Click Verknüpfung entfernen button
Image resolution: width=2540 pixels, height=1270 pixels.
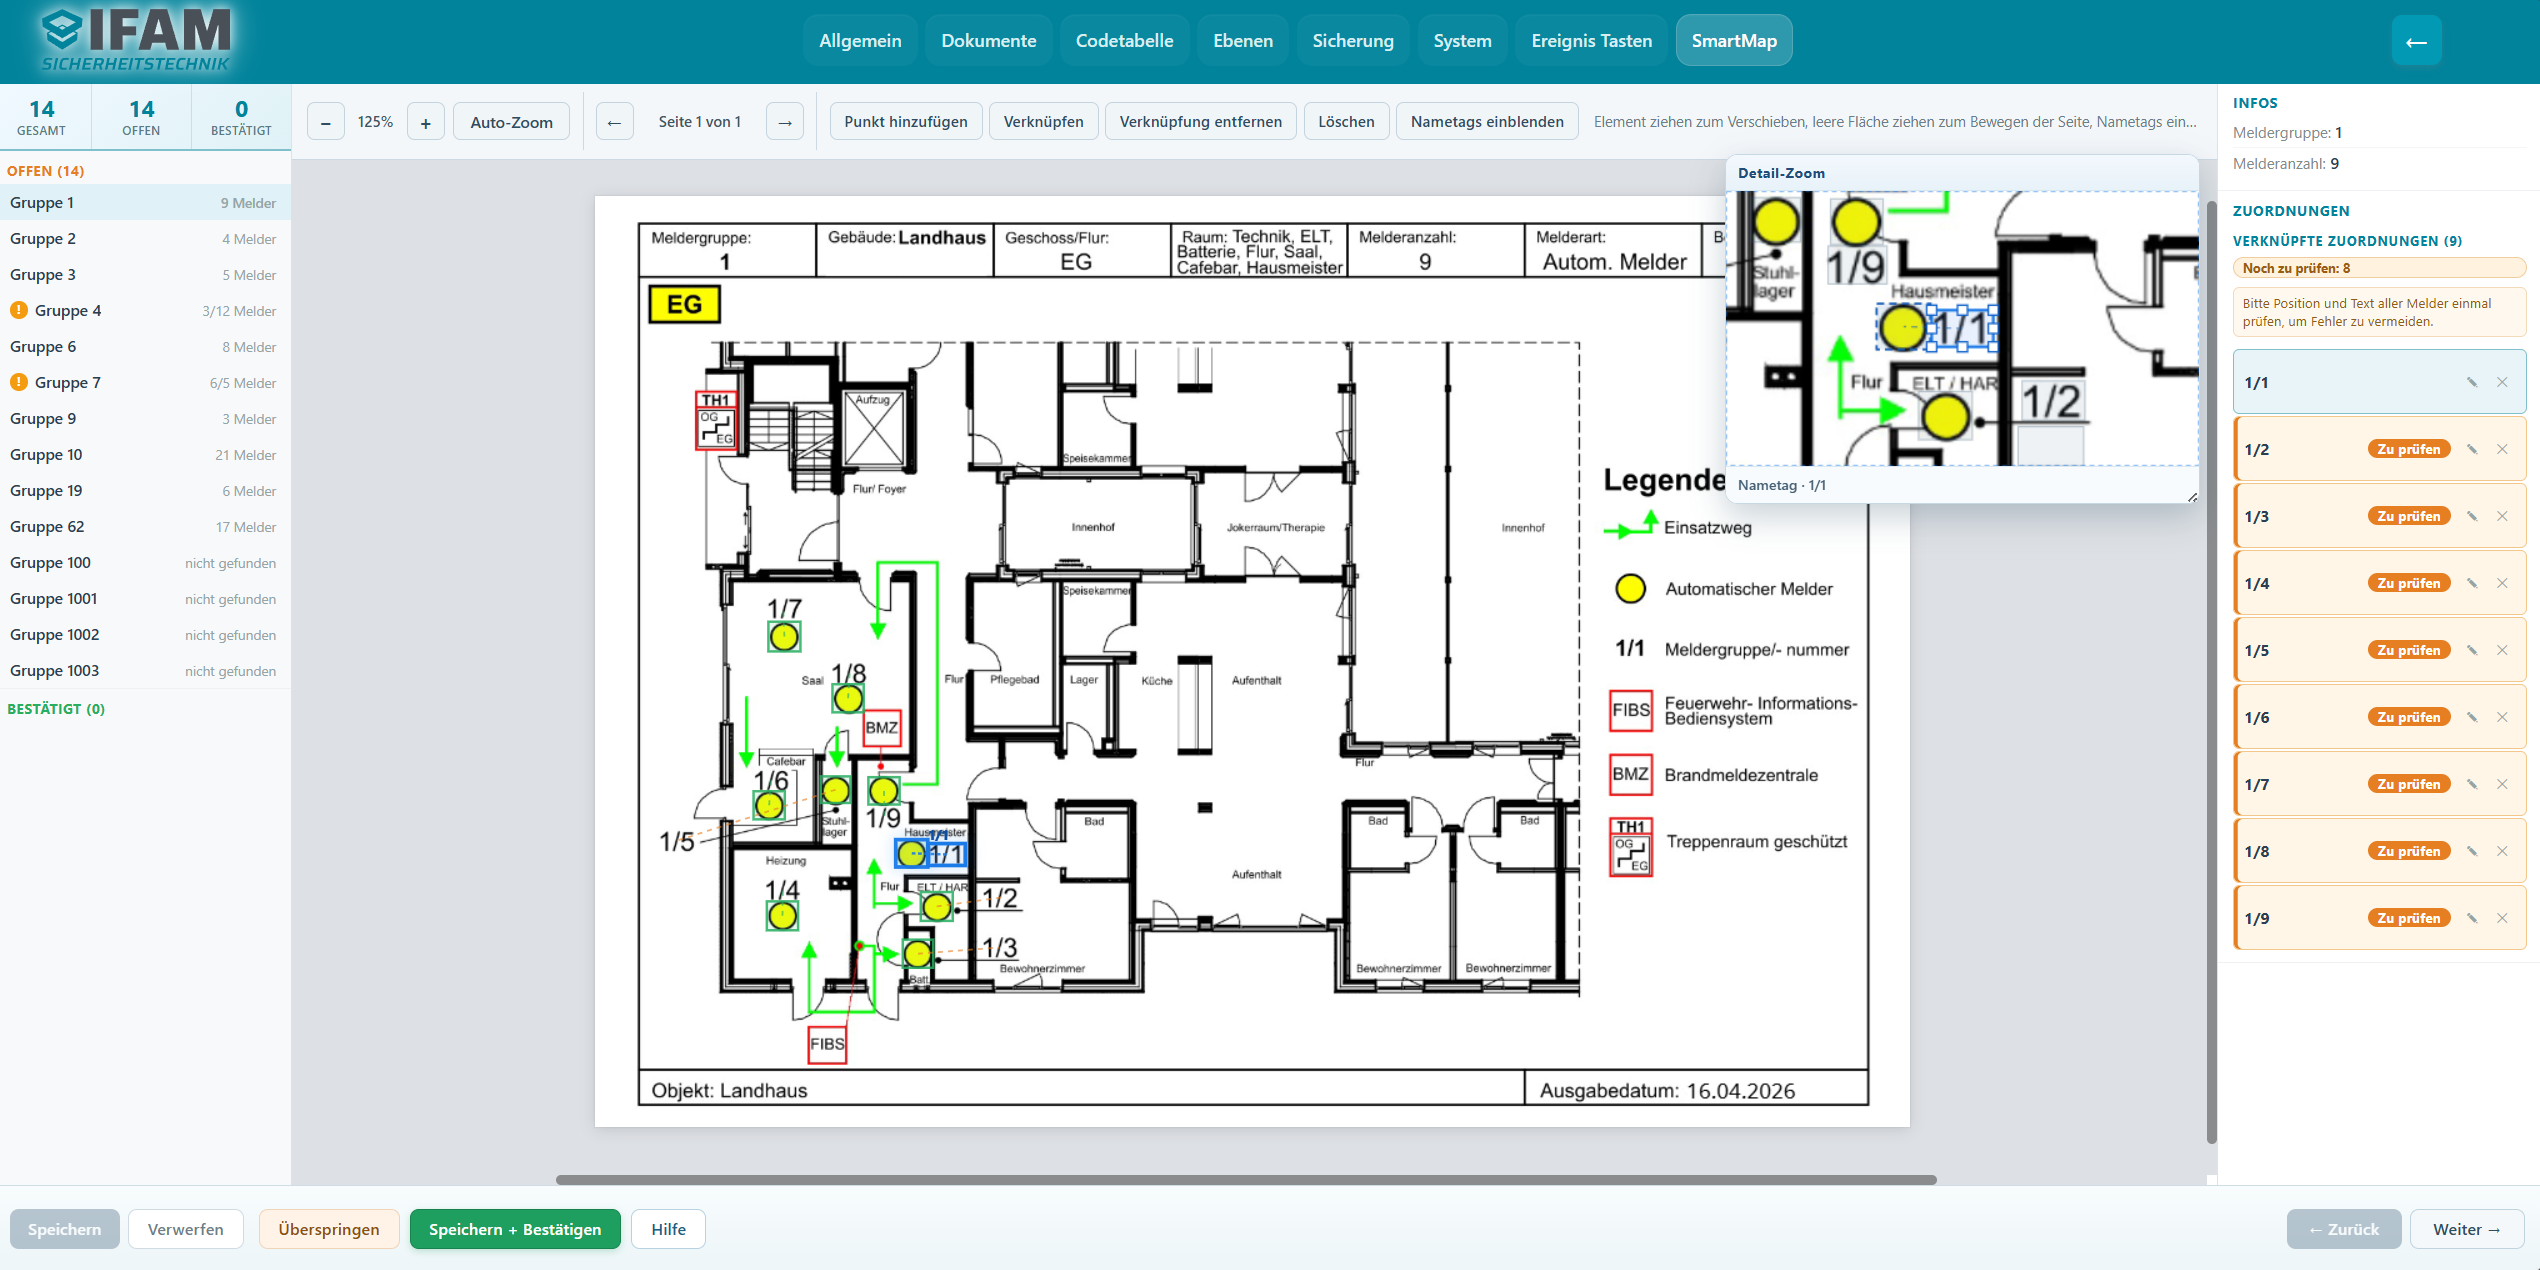(1200, 122)
